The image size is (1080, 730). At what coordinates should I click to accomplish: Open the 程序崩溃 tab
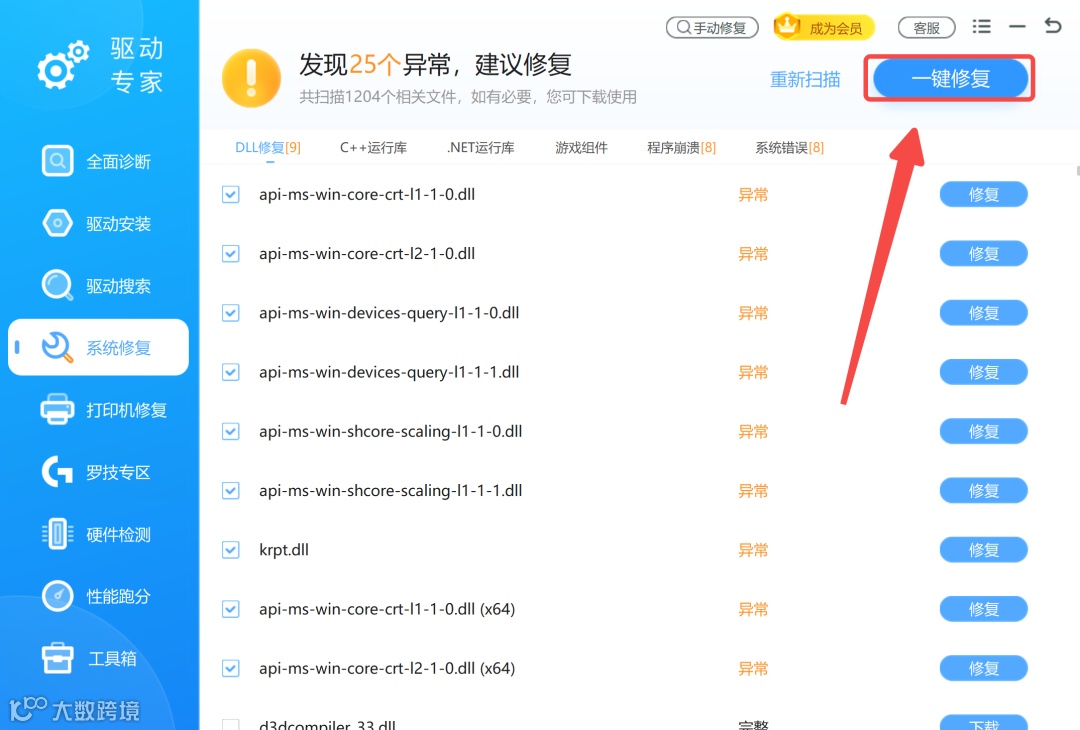(x=681, y=147)
